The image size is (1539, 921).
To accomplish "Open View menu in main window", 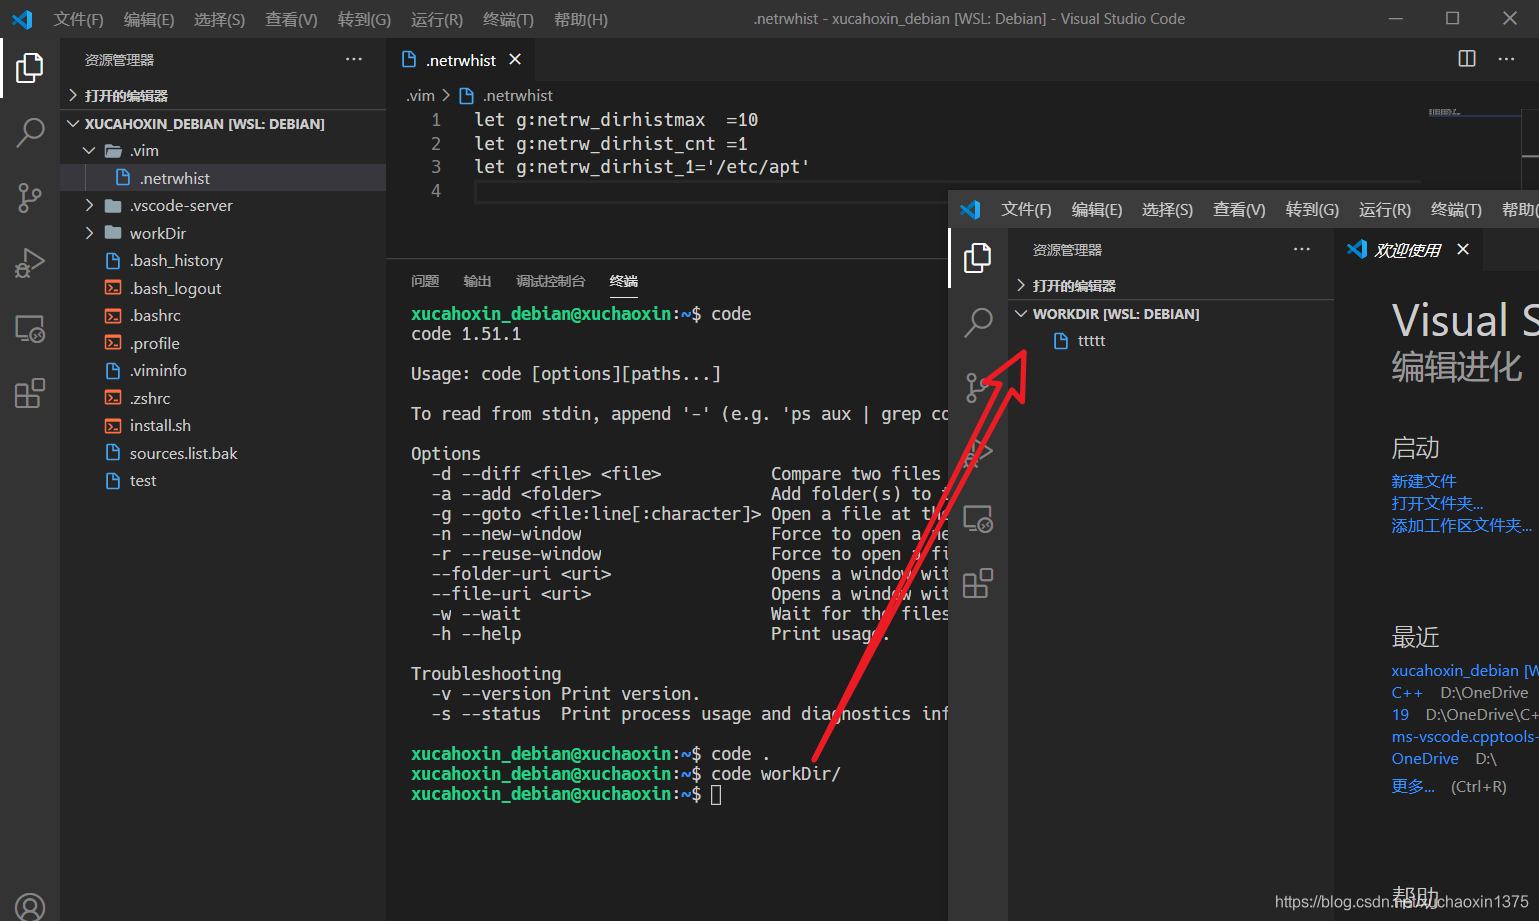I will click(291, 19).
